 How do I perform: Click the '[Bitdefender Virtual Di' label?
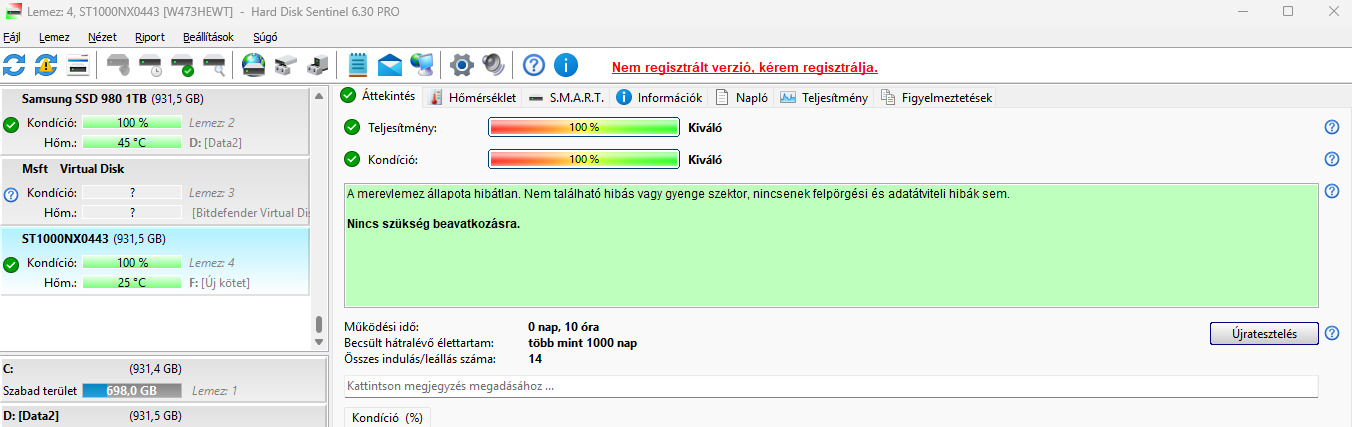point(251,212)
